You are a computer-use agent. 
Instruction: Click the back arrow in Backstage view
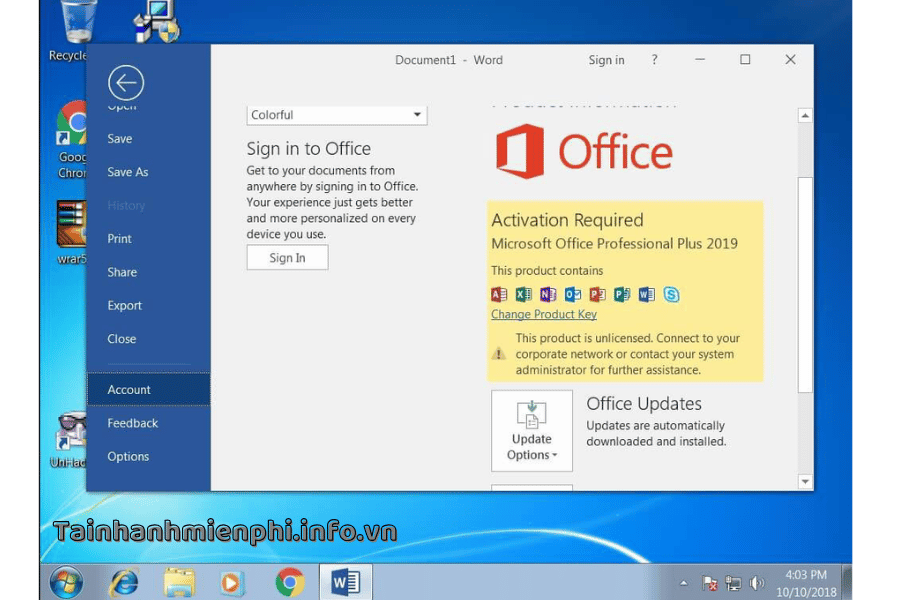click(x=126, y=83)
